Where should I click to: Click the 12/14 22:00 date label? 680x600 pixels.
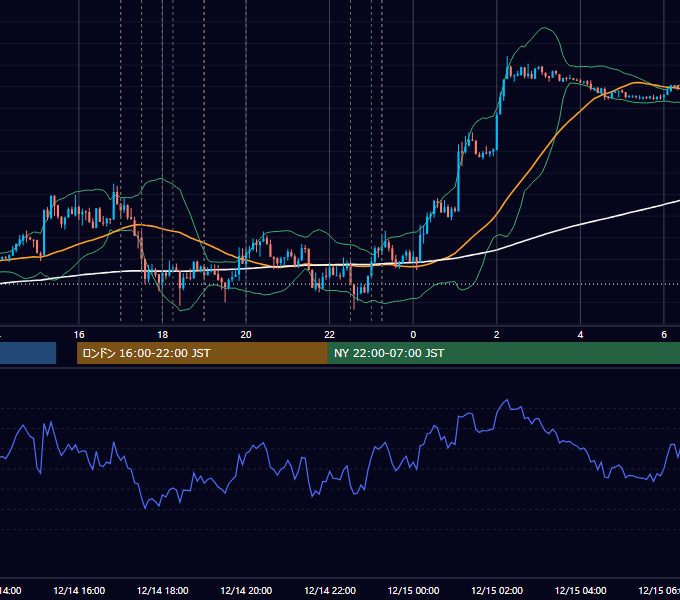point(330,591)
